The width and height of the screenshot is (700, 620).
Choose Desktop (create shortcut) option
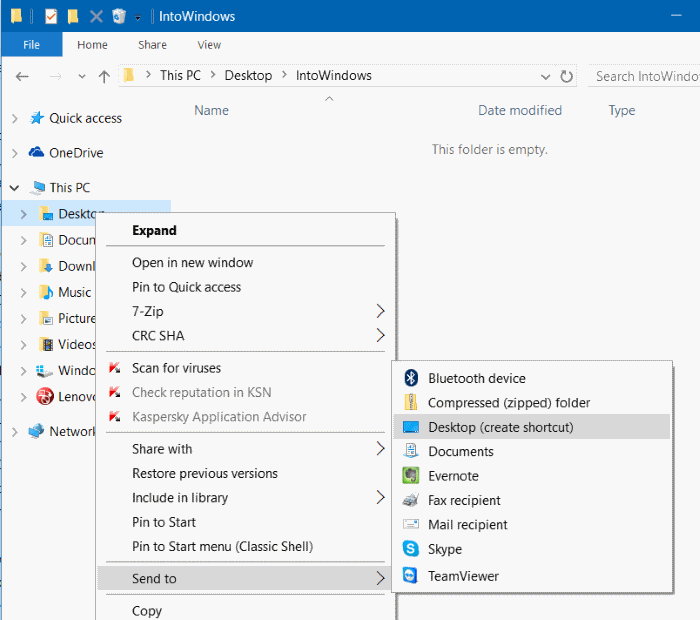[500, 427]
